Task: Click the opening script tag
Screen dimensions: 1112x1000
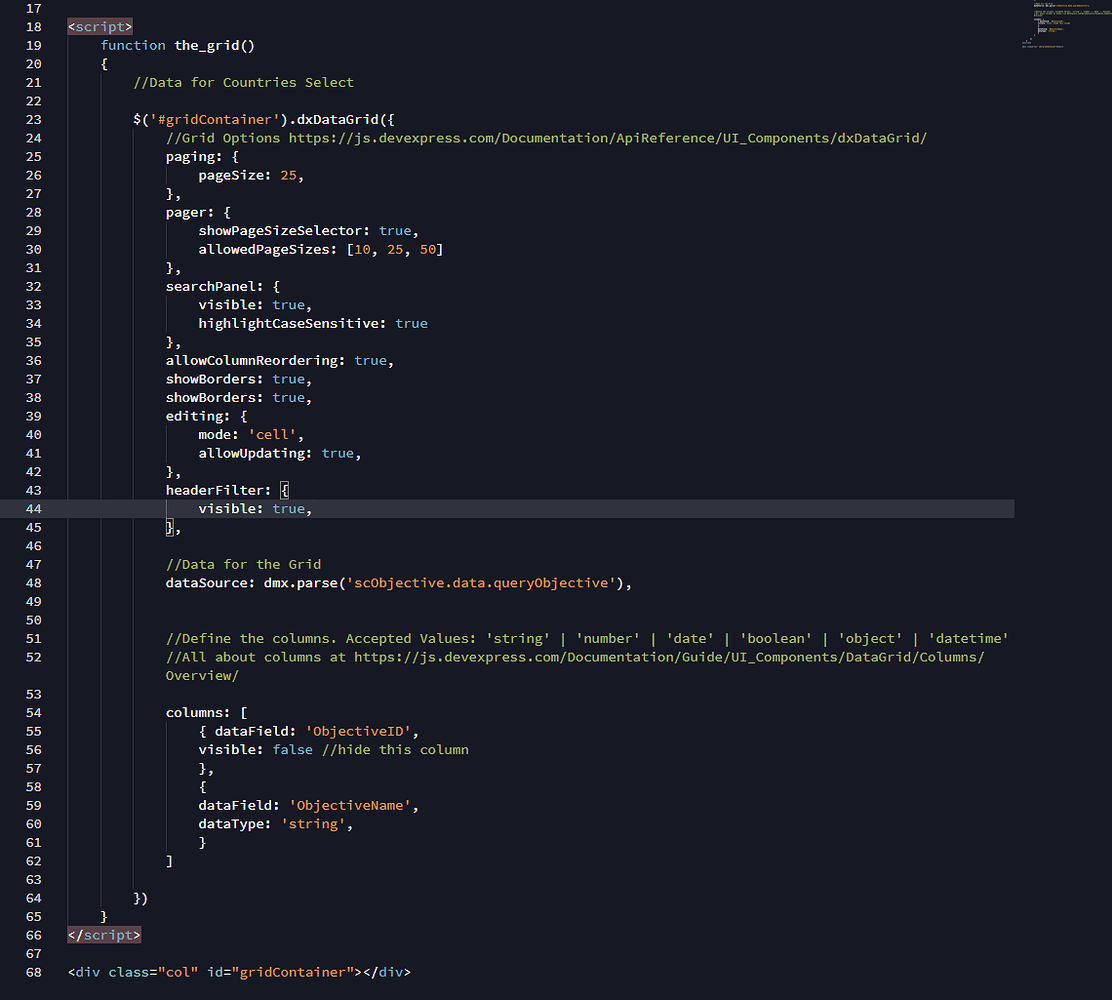Action: (x=100, y=27)
